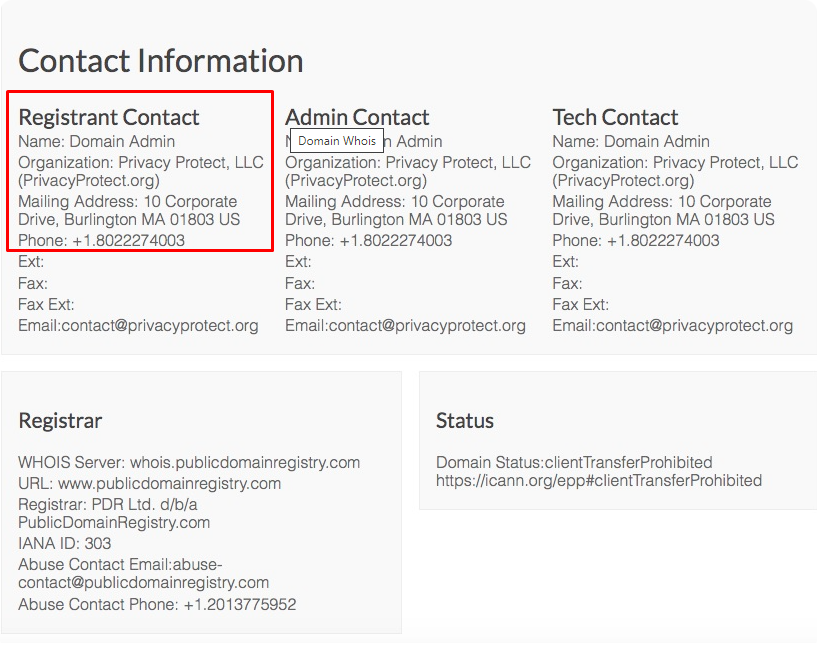Click Tech Contact Organization line
Screen dimensions: 817x651
click(675, 171)
